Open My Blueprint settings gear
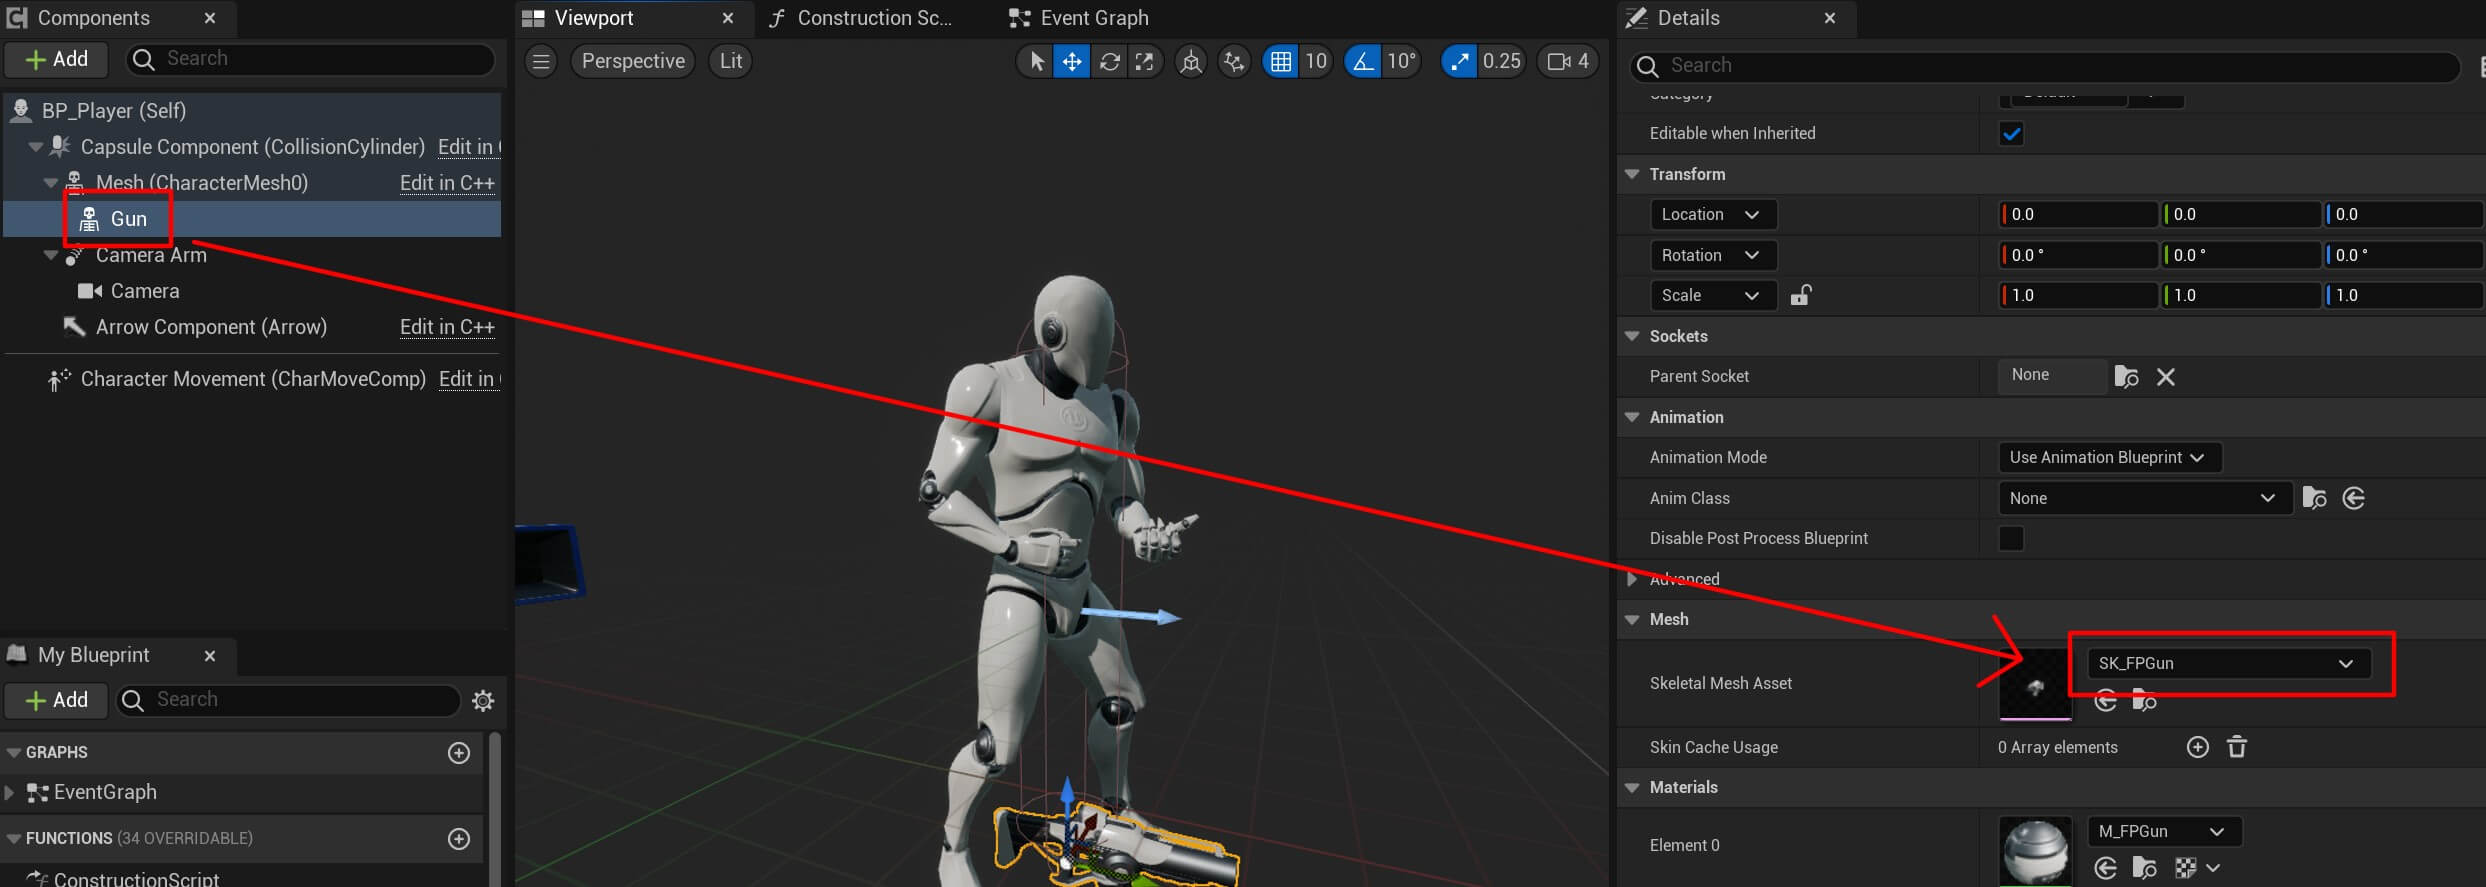 coord(483,701)
